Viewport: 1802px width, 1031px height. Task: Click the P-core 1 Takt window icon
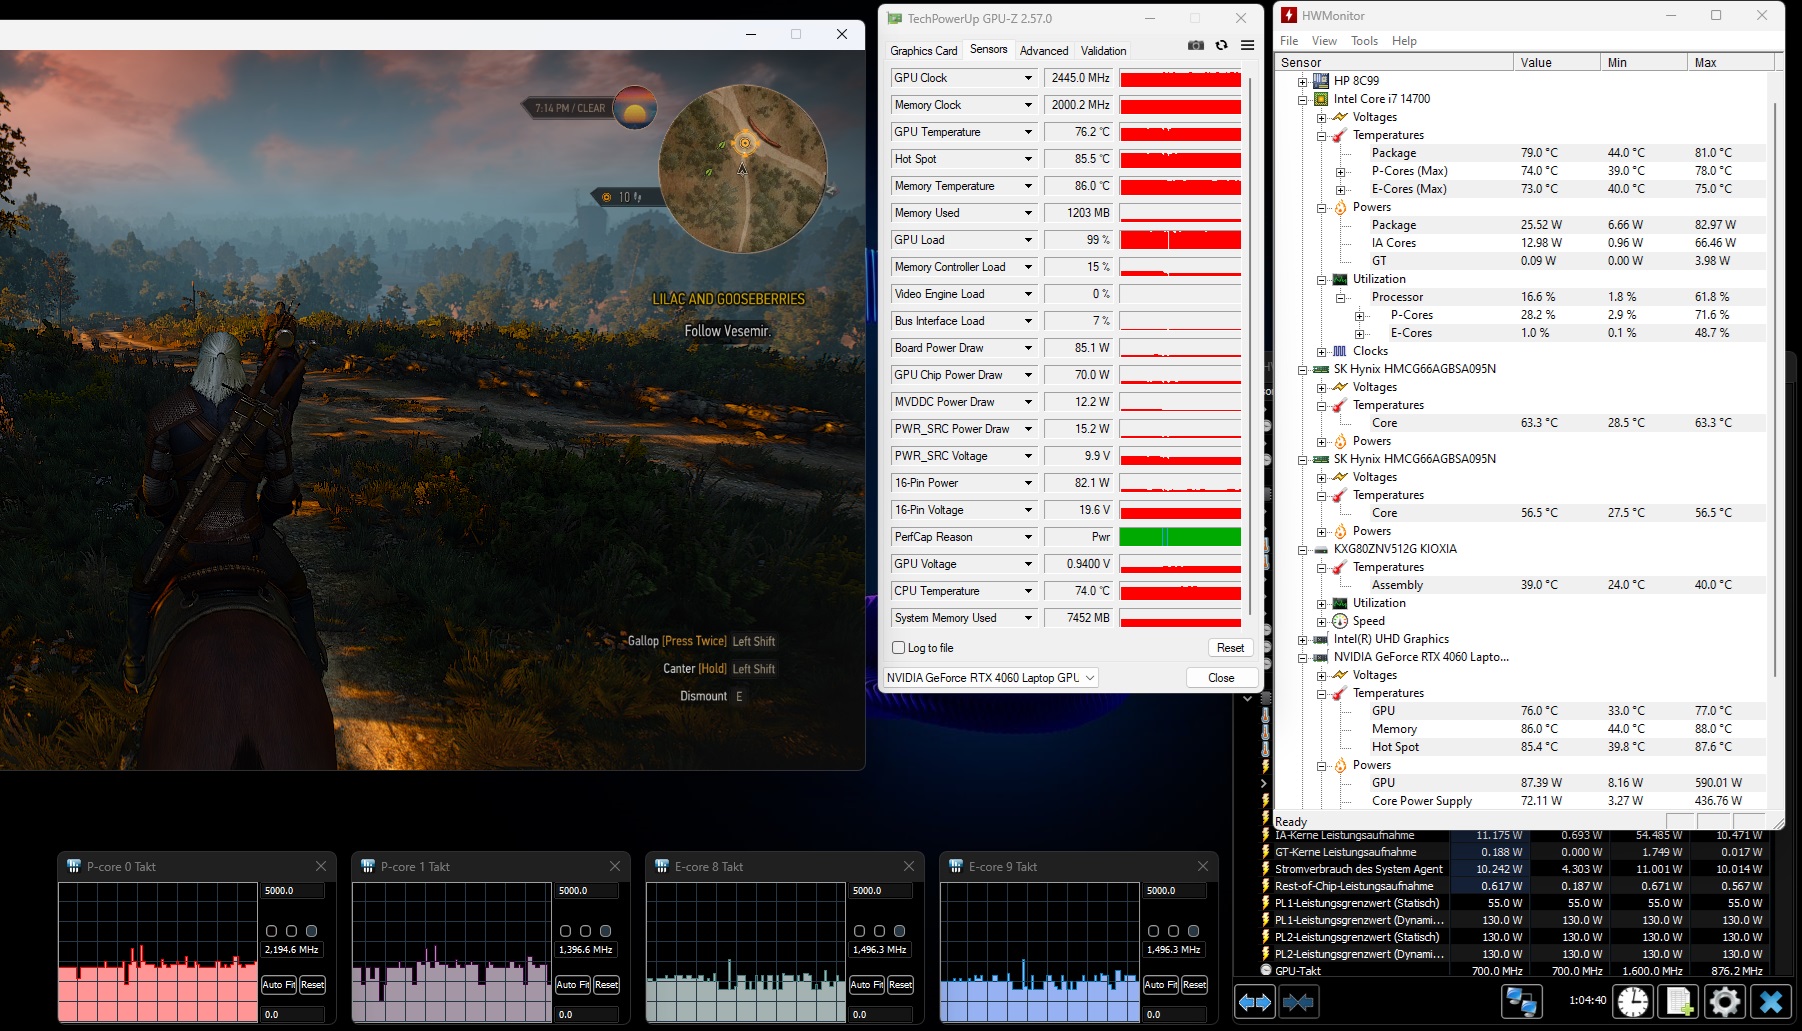coord(367,866)
